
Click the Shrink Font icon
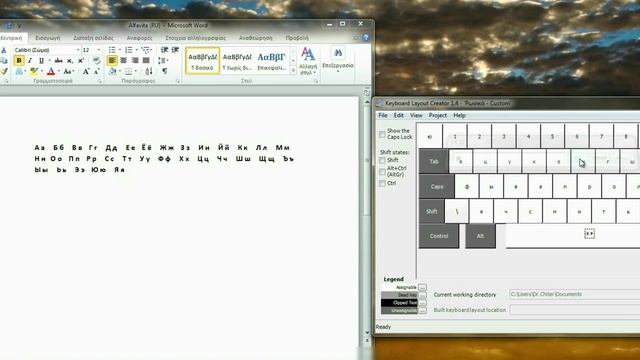click(96, 72)
